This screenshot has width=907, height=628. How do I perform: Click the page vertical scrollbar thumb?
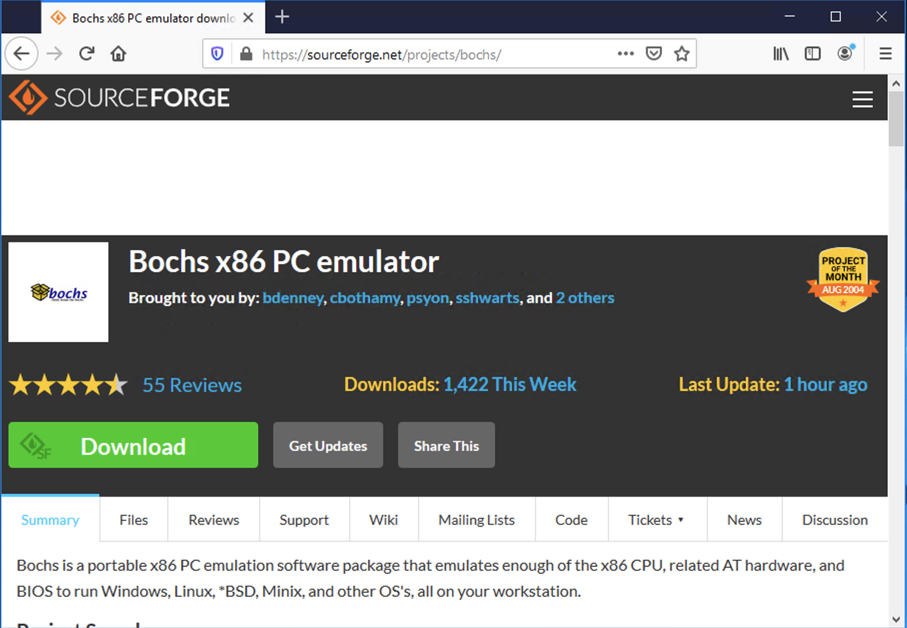[x=896, y=119]
